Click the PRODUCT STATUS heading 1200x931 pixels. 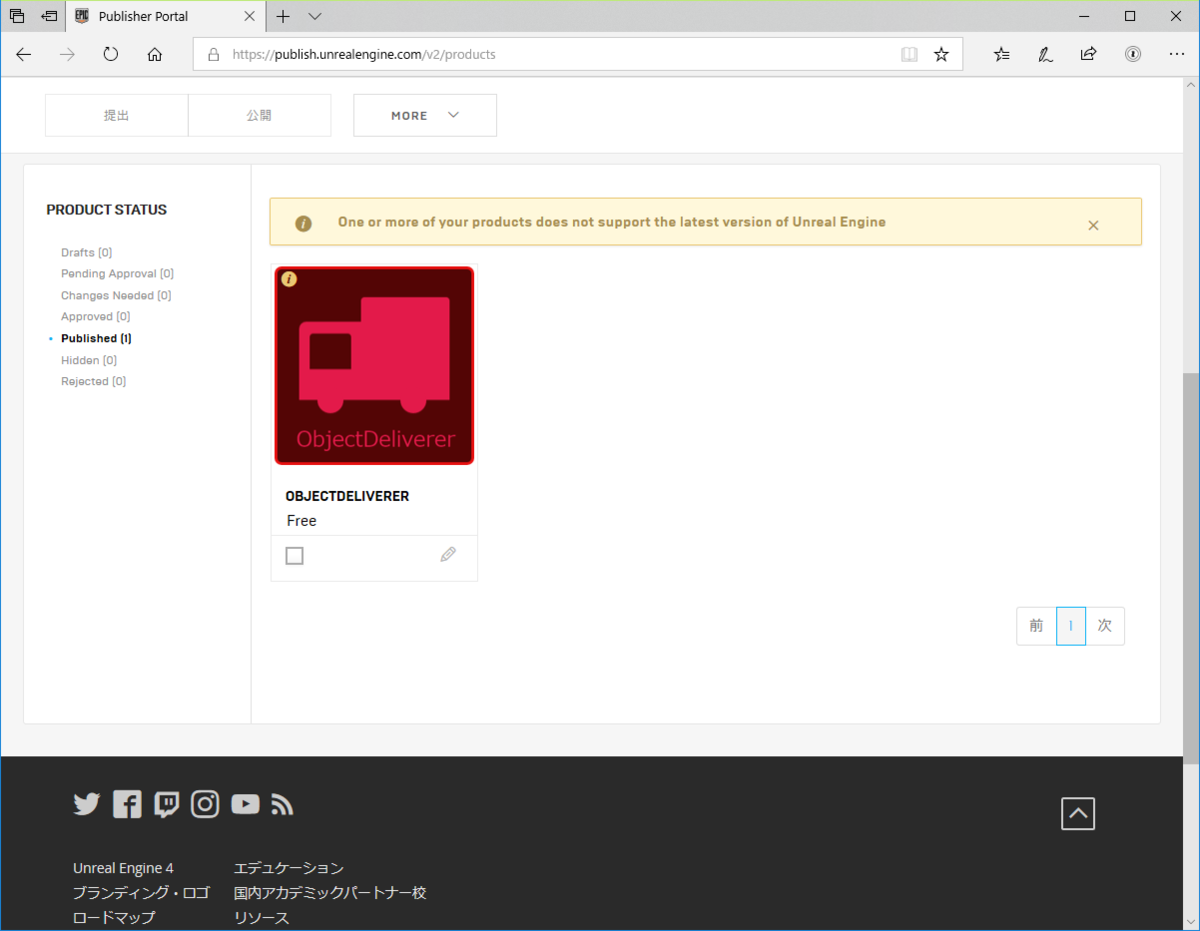(107, 210)
